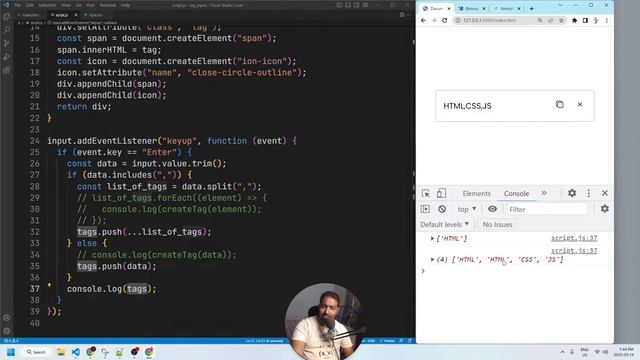Viewport: 640px width, 360px height.
Task: Click the X icon in the tag input box
Action: [580, 104]
